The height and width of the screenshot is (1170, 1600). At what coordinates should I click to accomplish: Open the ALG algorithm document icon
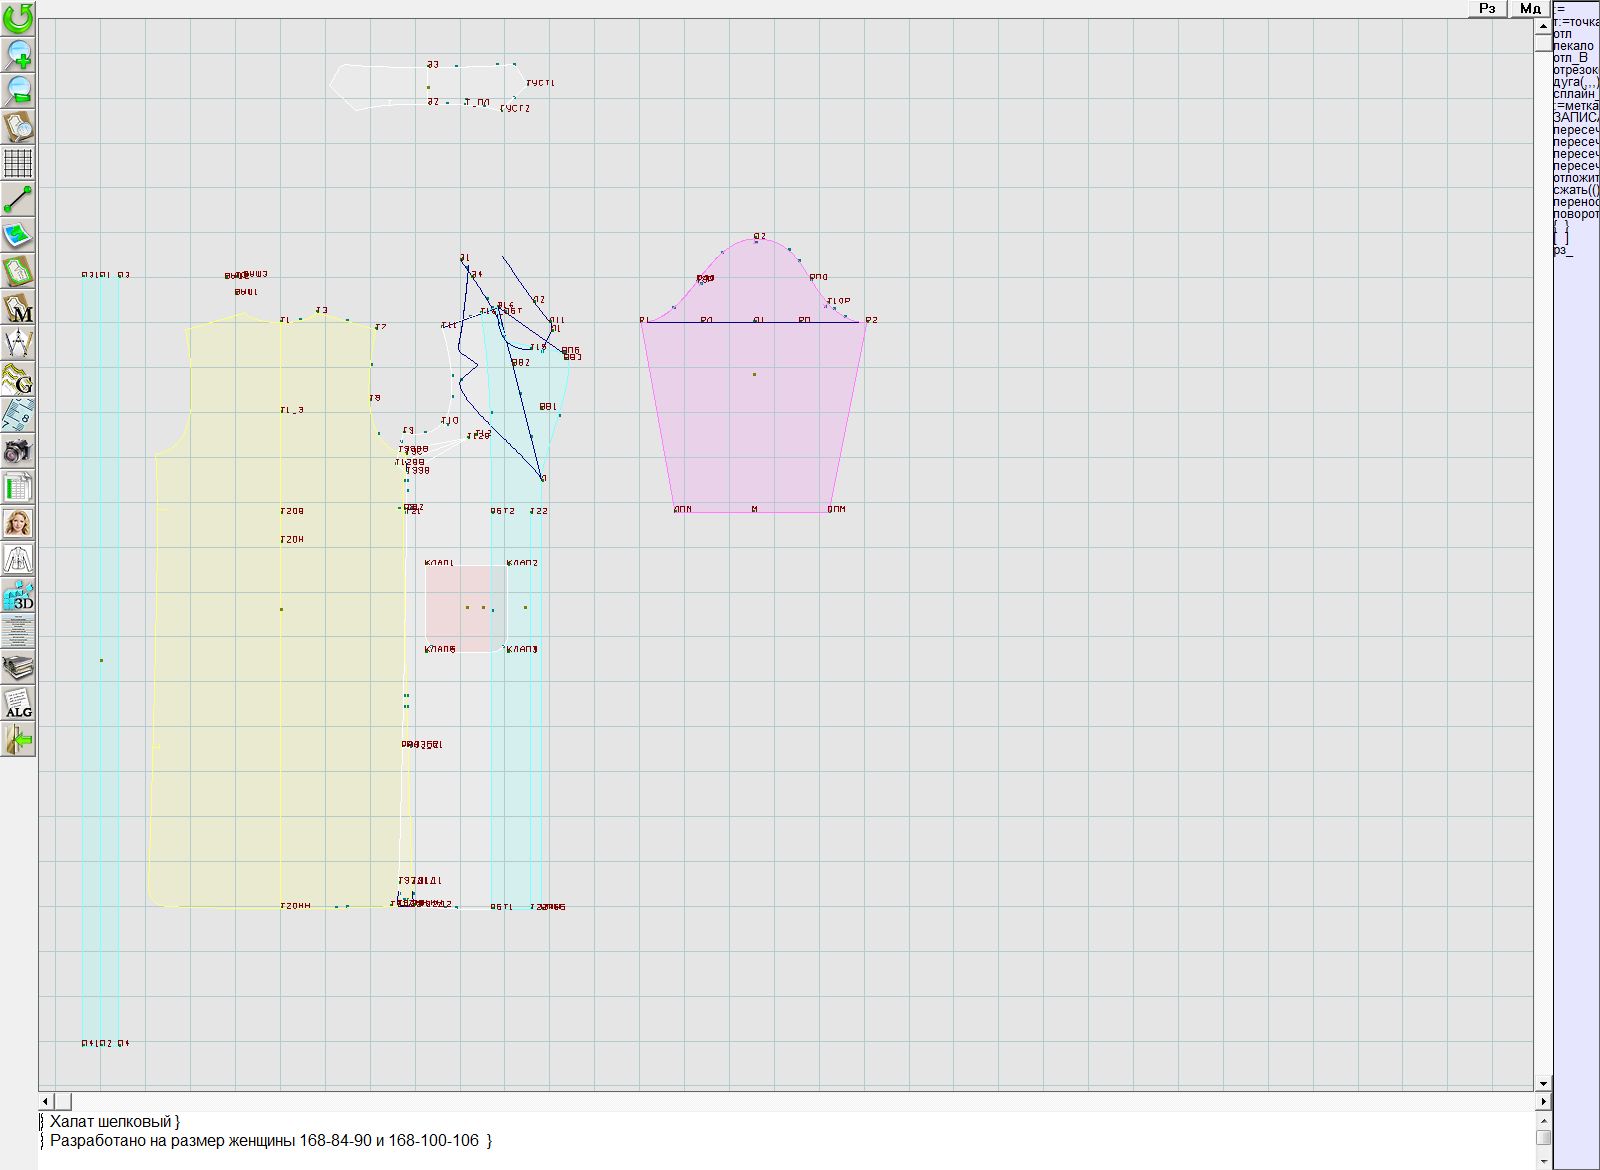click(18, 703)
